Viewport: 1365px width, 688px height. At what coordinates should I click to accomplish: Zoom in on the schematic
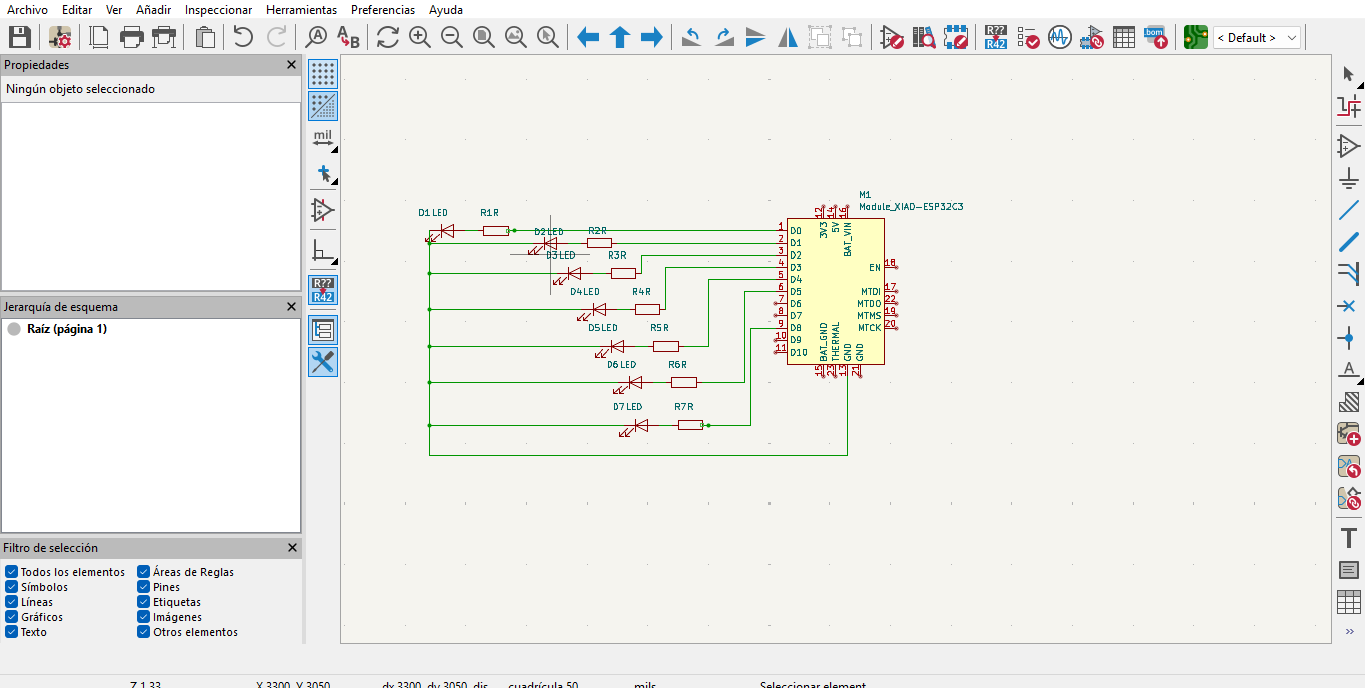pyautogui.click(x=420, y=38)
